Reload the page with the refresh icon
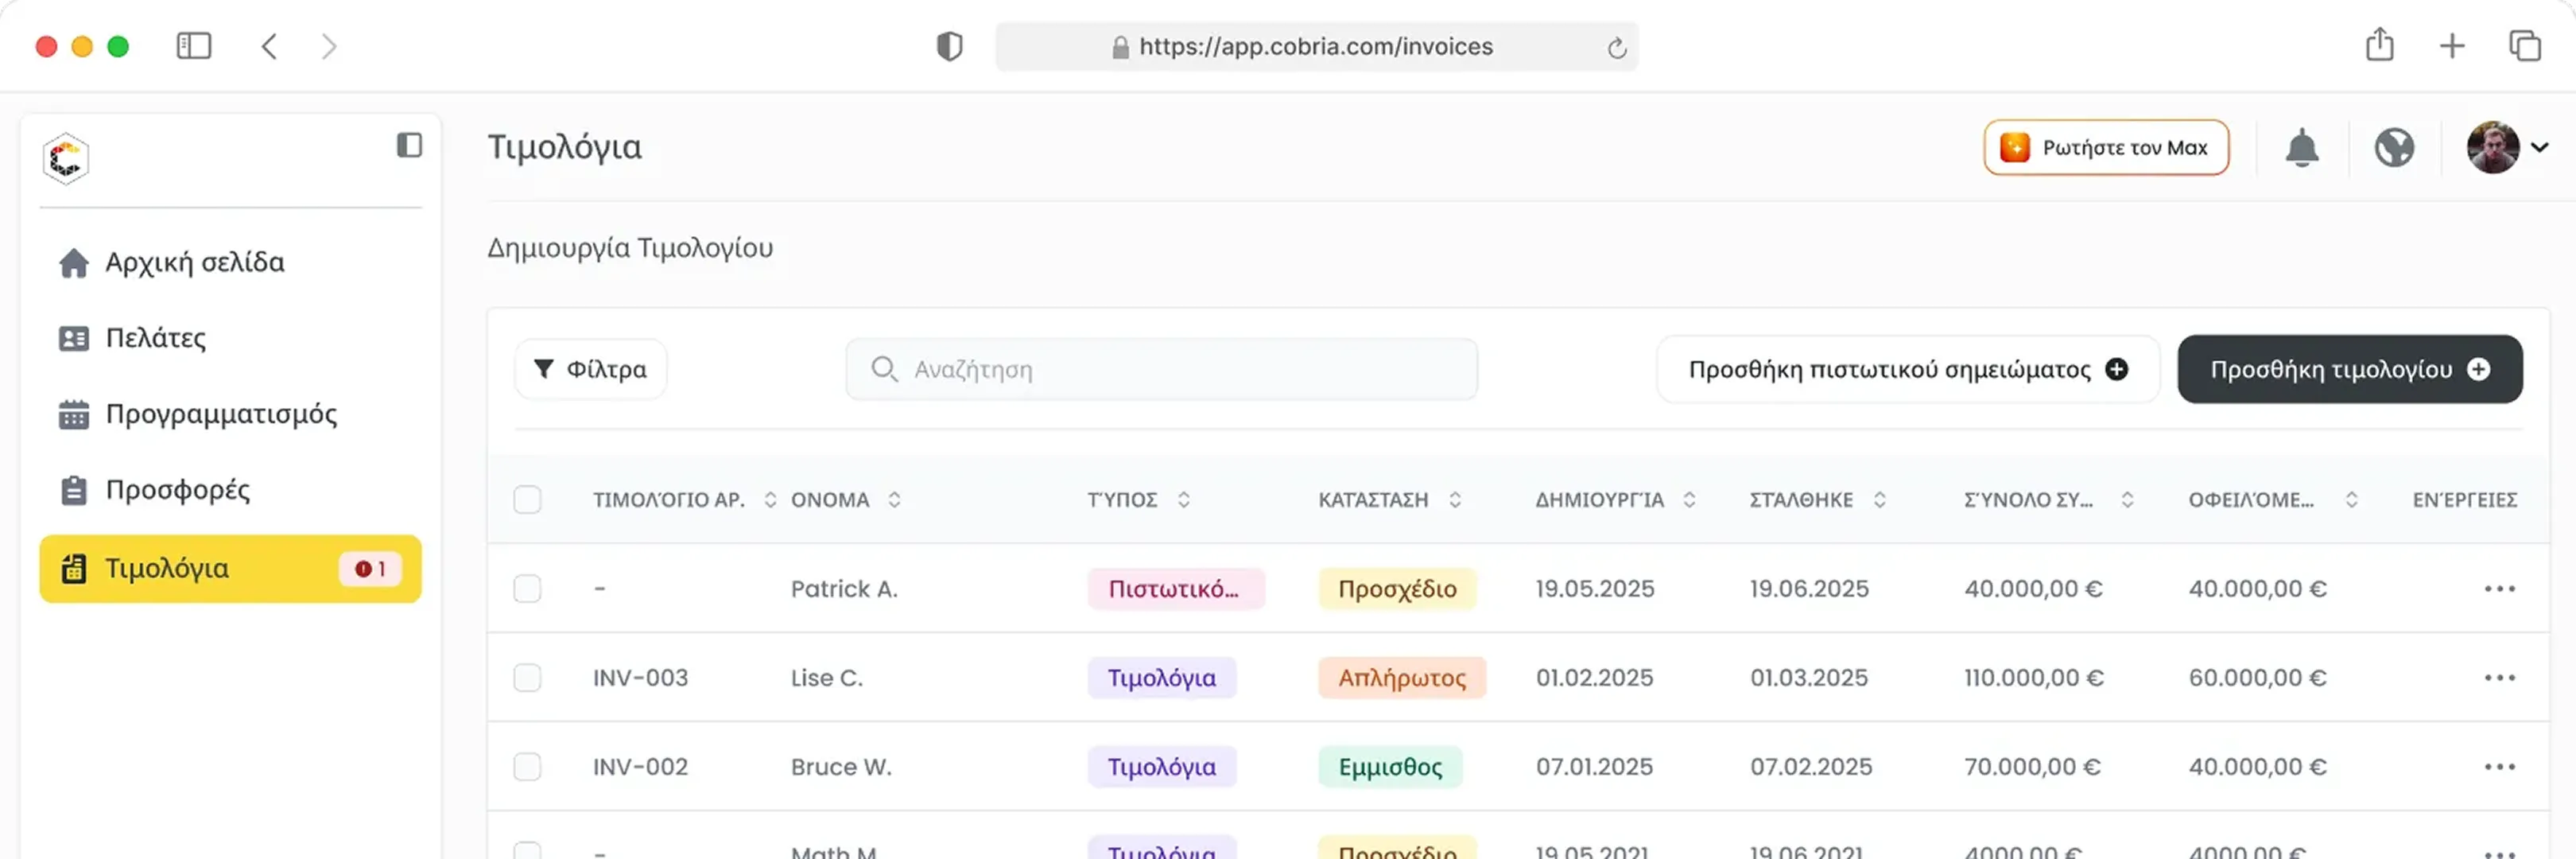Screen dimensions: 2576x859 point(1616,48)
